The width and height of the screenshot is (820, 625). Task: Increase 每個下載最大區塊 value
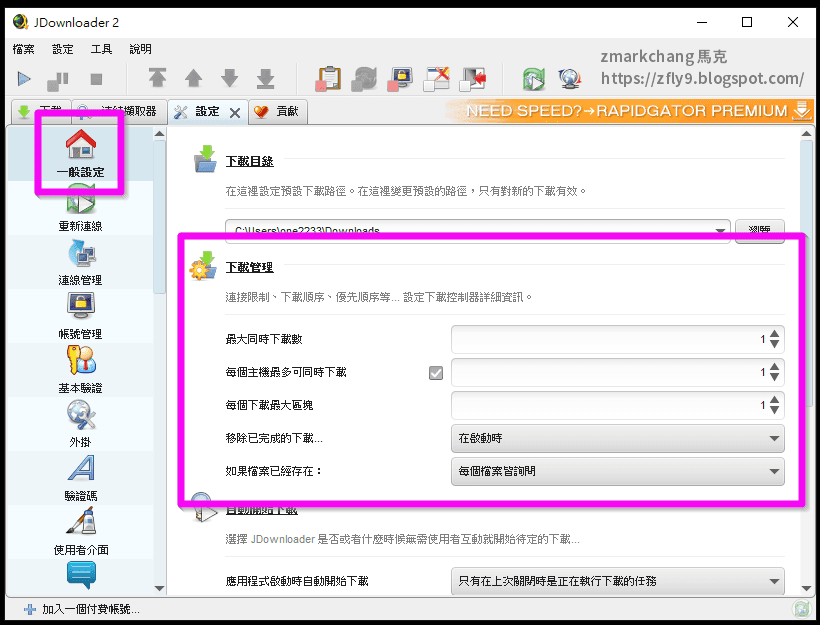click(x=775, y=400)
